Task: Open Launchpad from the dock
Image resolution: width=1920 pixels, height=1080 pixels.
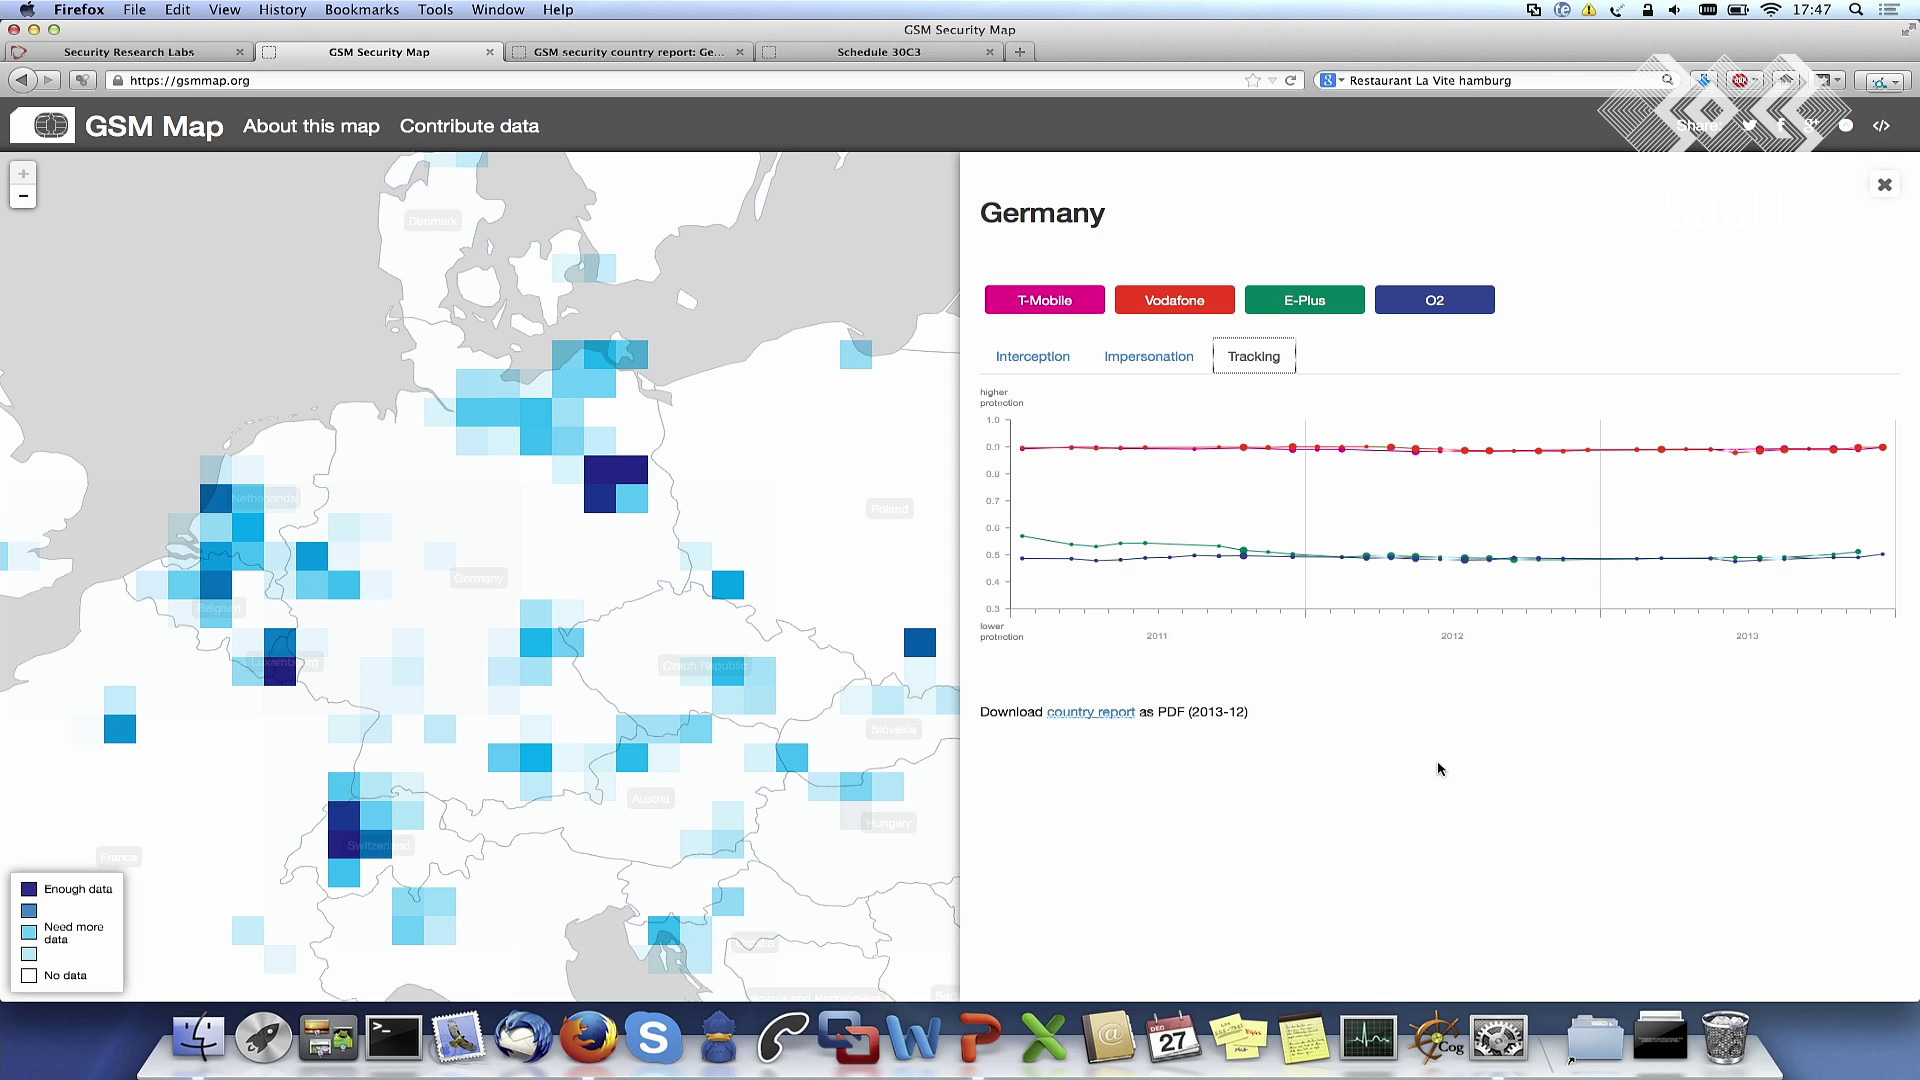Action: [x=263, y=1038]
